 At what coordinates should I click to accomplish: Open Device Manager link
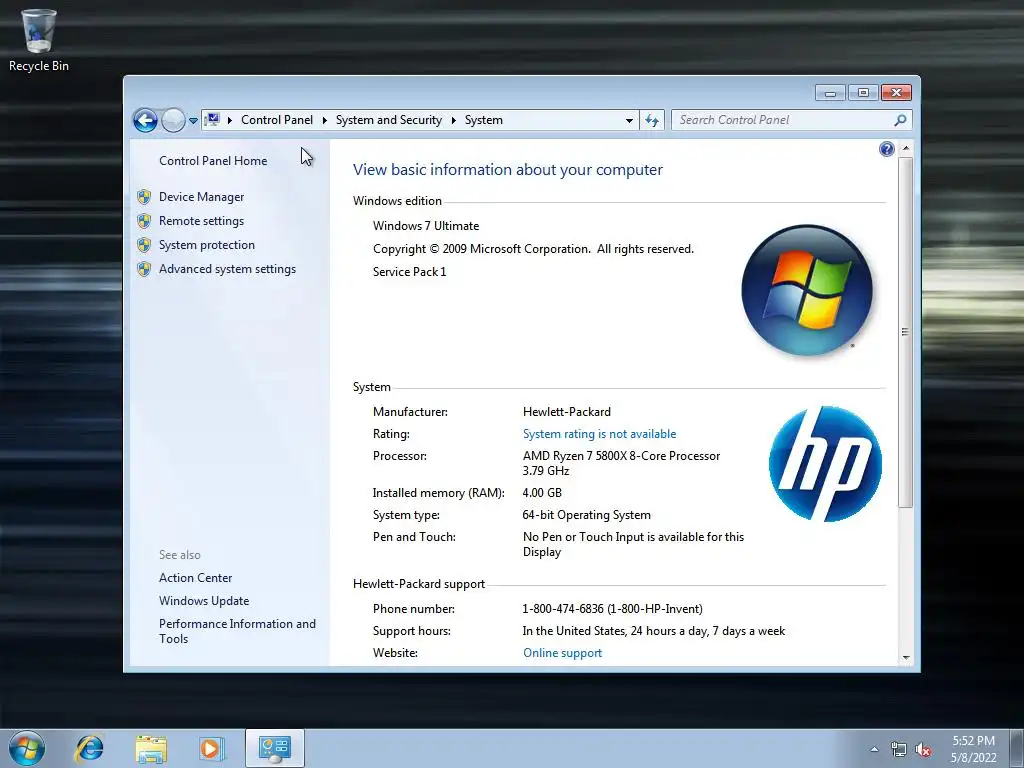click(201, 197)
